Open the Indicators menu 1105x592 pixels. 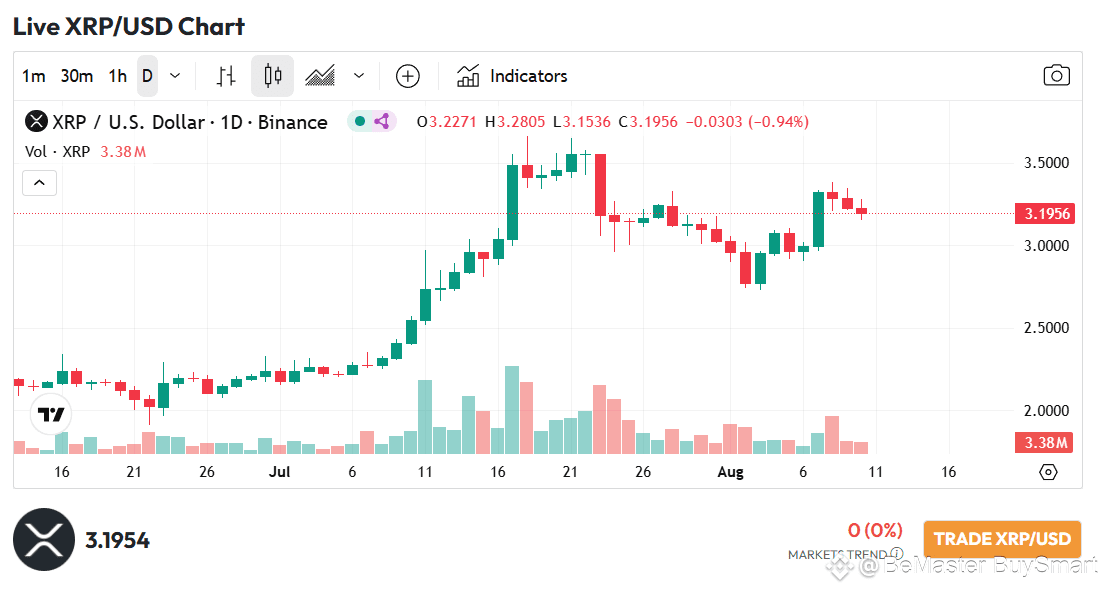click(x=512, y=76)
